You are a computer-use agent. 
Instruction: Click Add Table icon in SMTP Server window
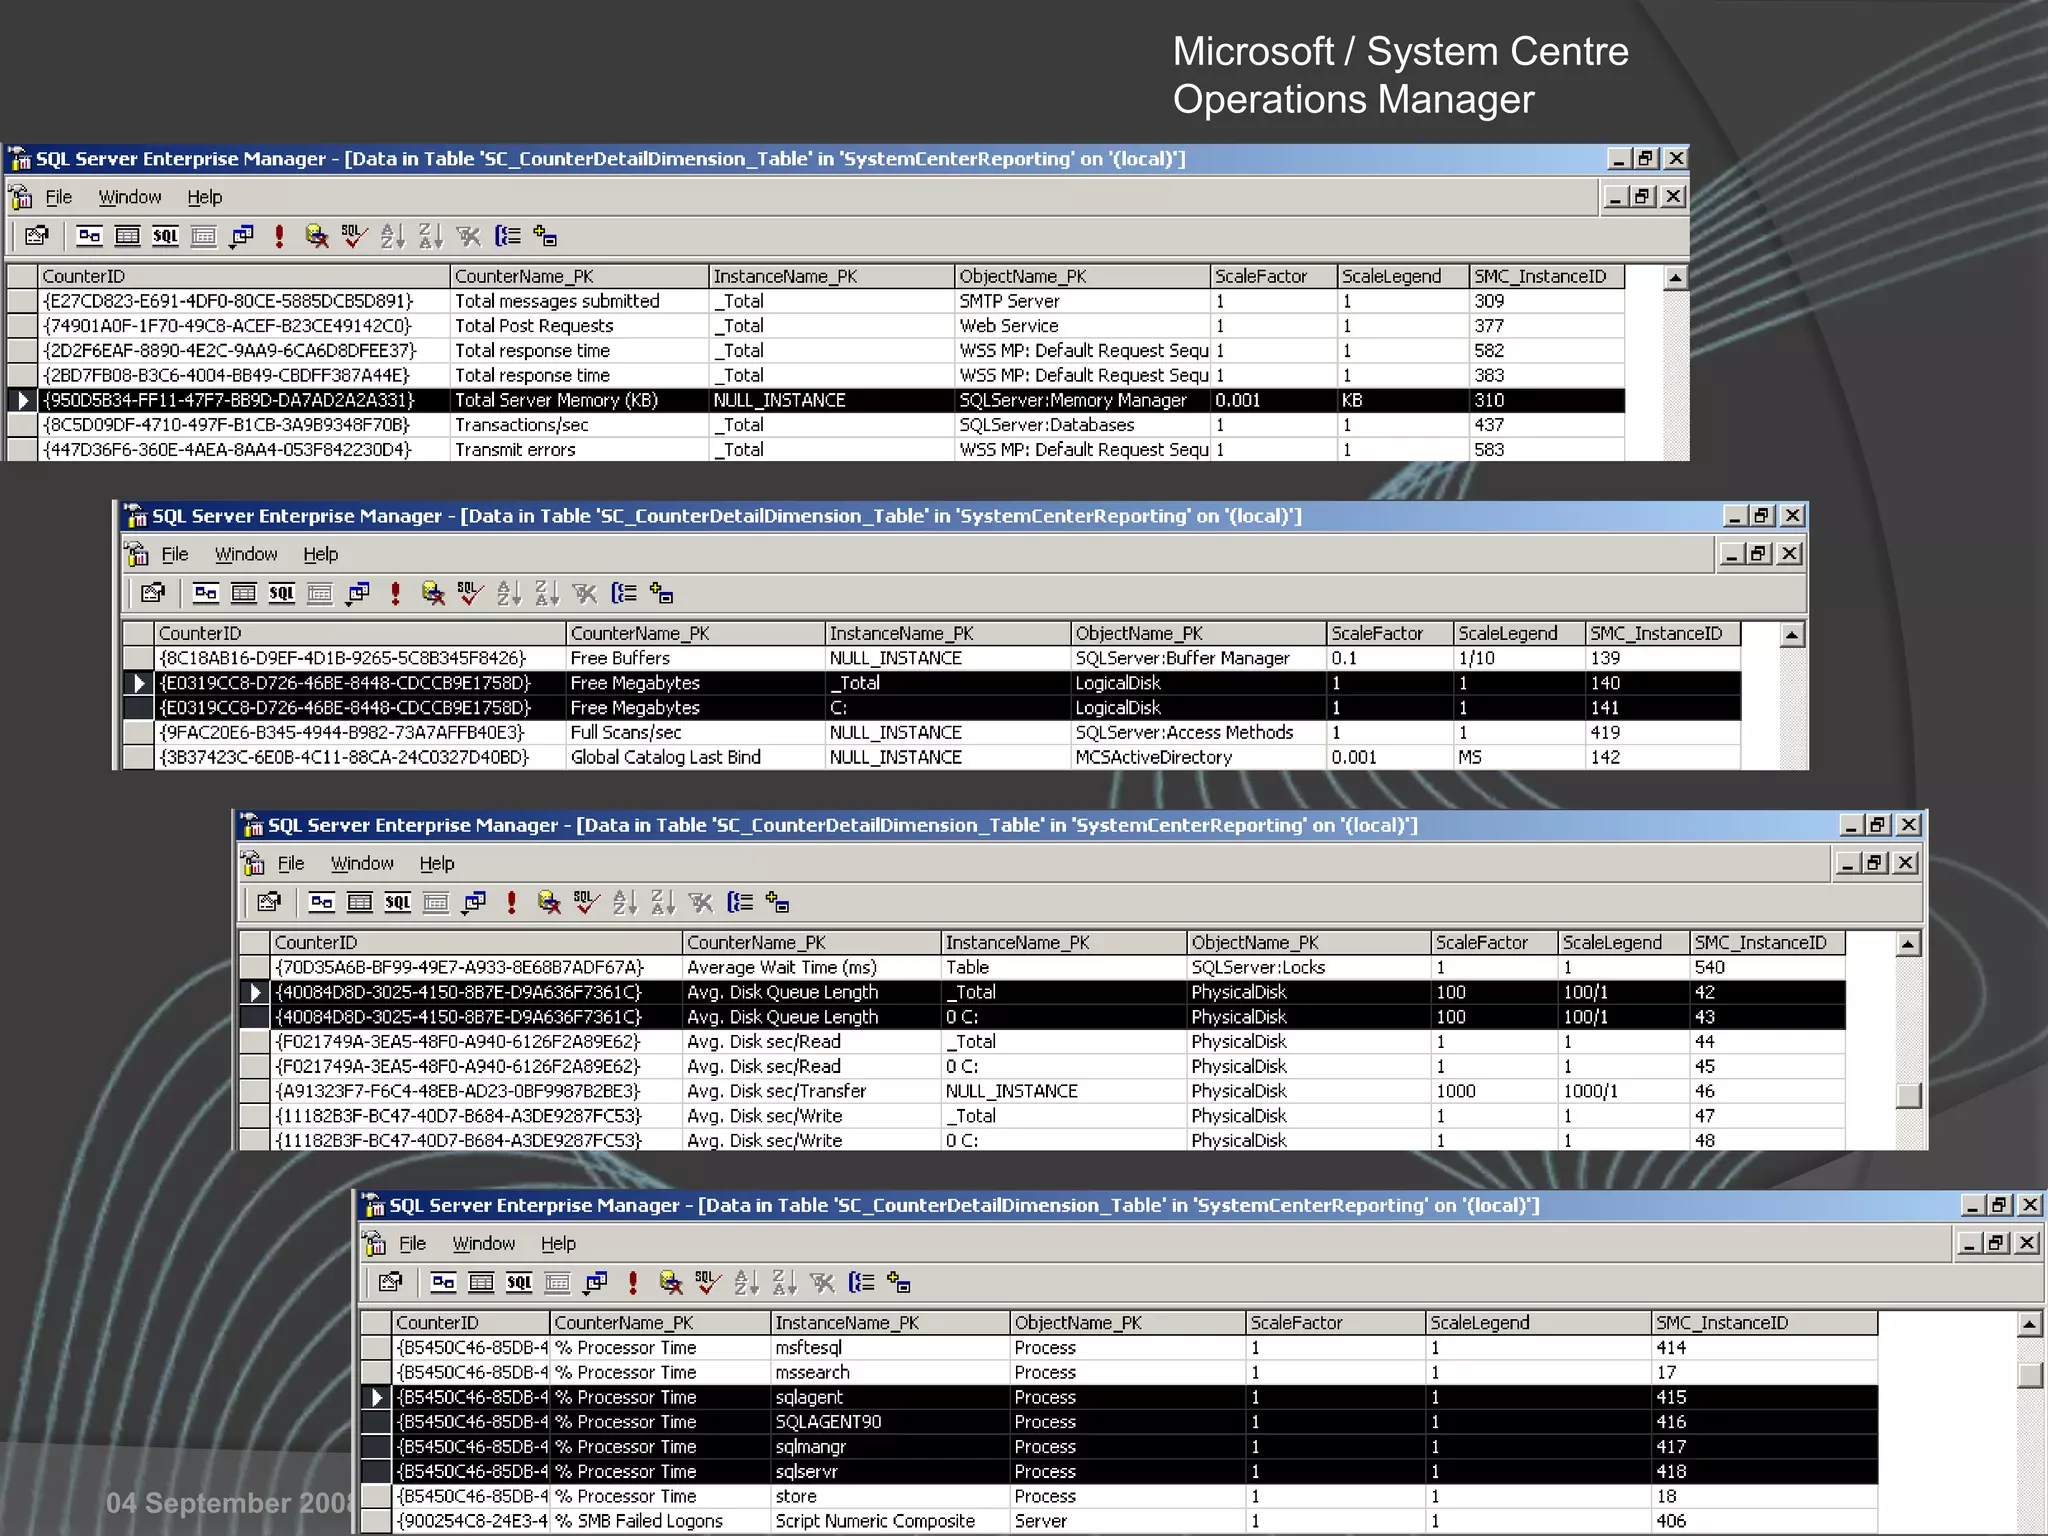click(545, 236)
